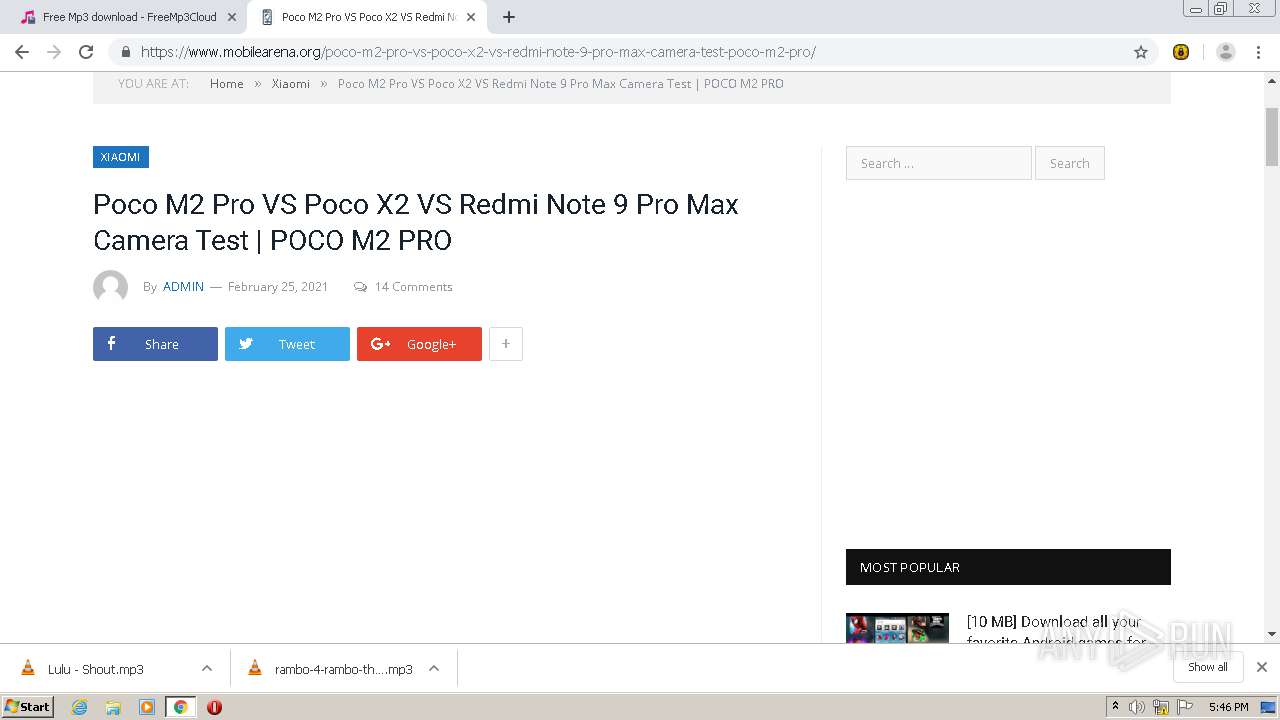The image size is (1280, 720).
Task: Click the February 25, 2021 date
Action: point(278,287)
